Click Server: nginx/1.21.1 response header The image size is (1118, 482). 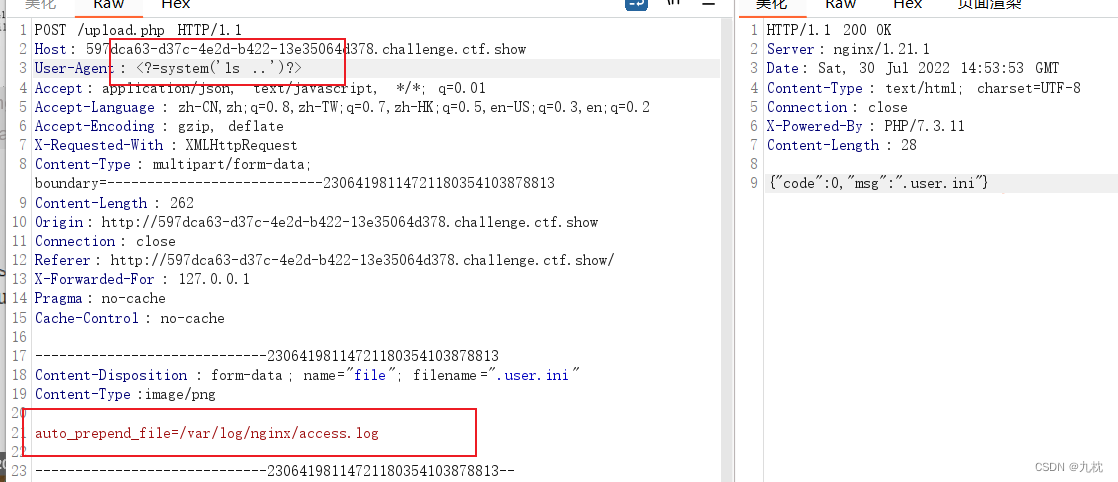(848, 49)
